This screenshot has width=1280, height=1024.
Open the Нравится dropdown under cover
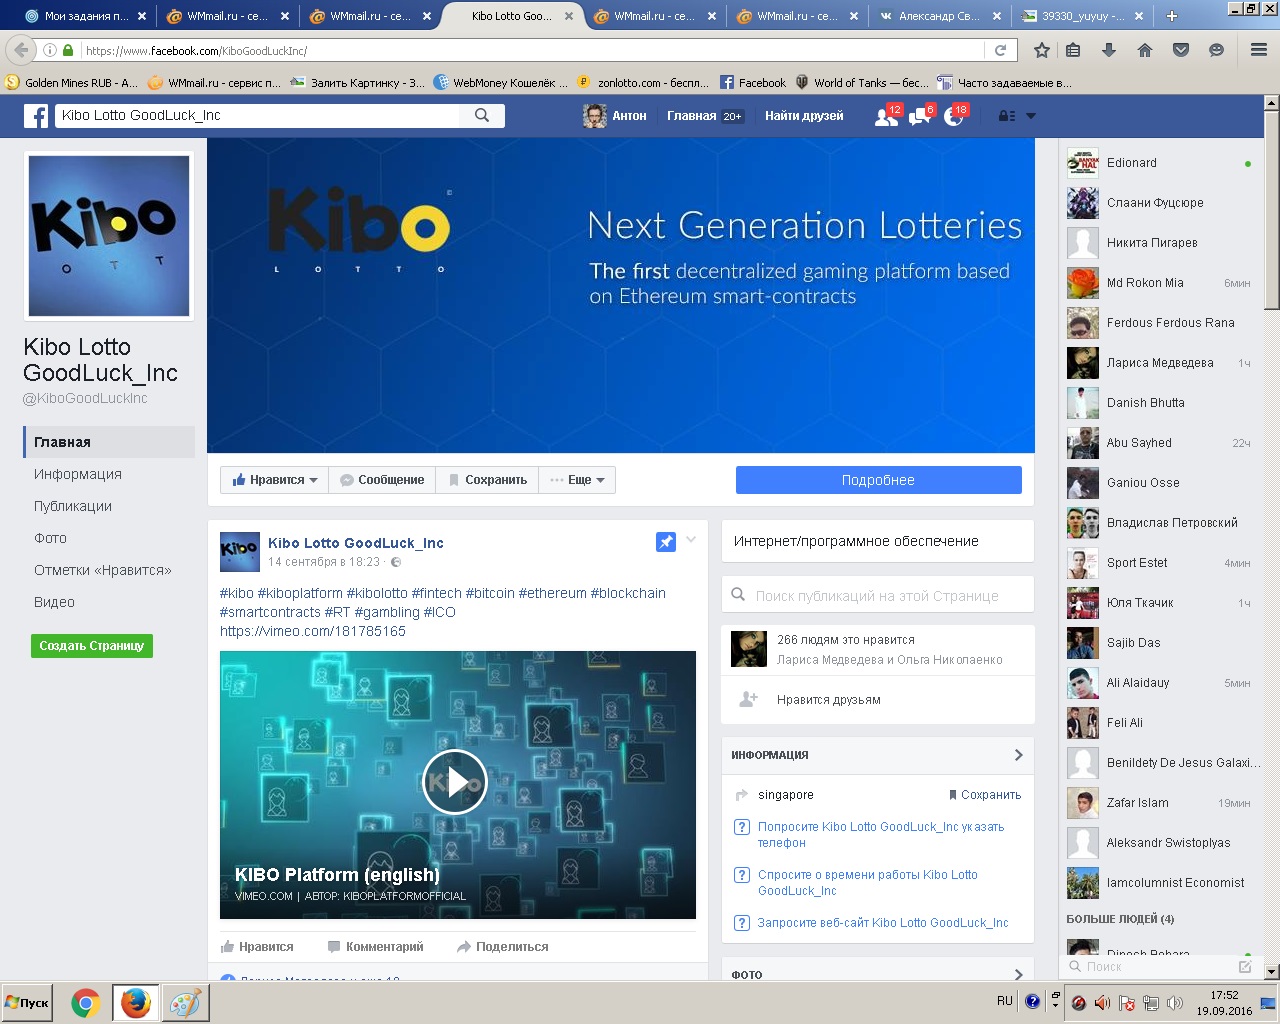(274, 480)
